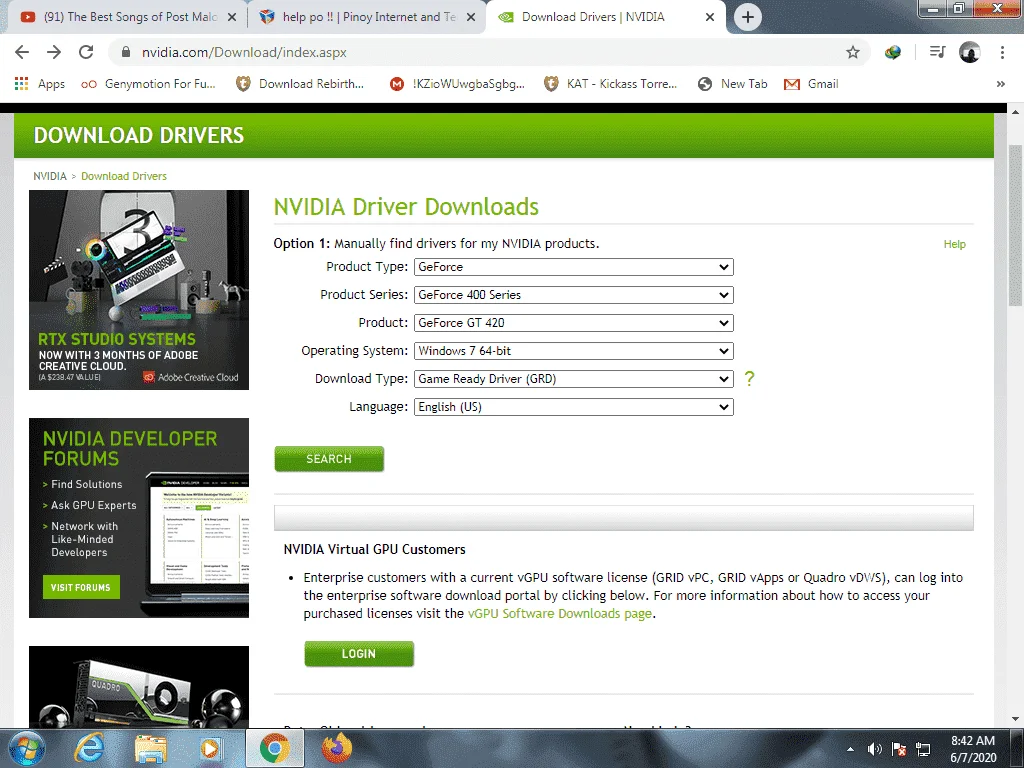
Task: Bookmark this page with the star icon
Action: click(x=853, y=52)
